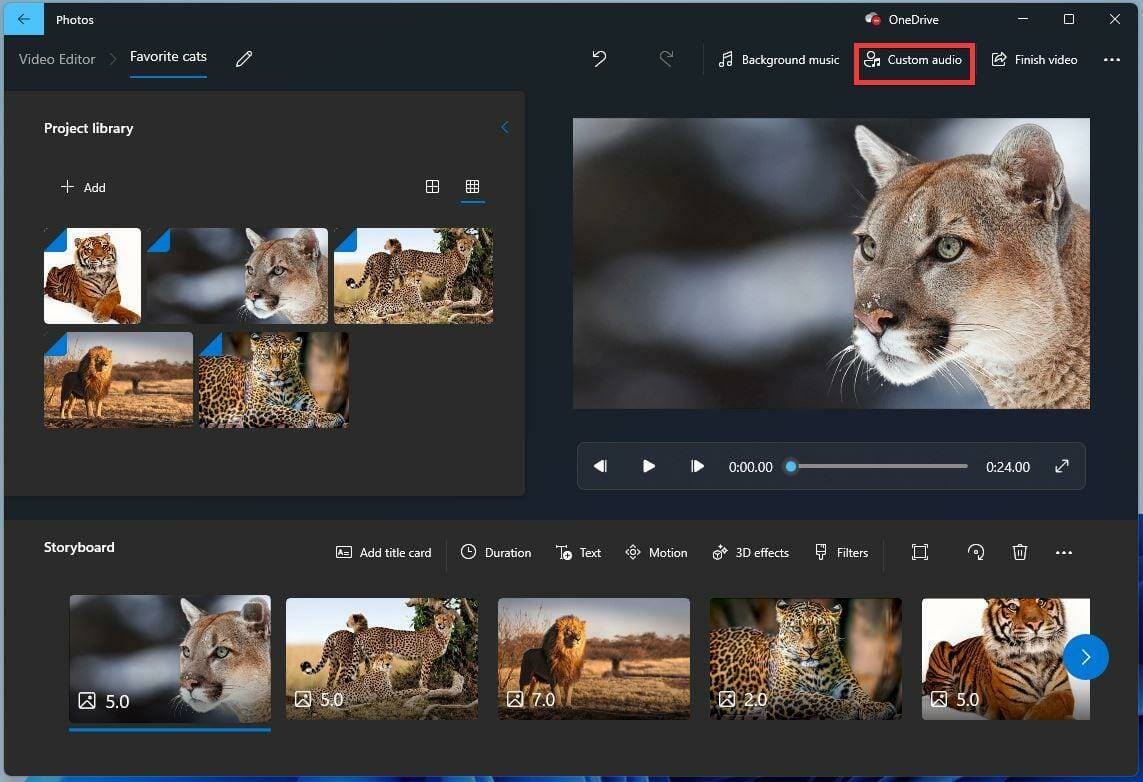Viewport: 1143px width, 782px height.
Task: Open the storyboard overflow menu
Action: [x=1064, y=552]
